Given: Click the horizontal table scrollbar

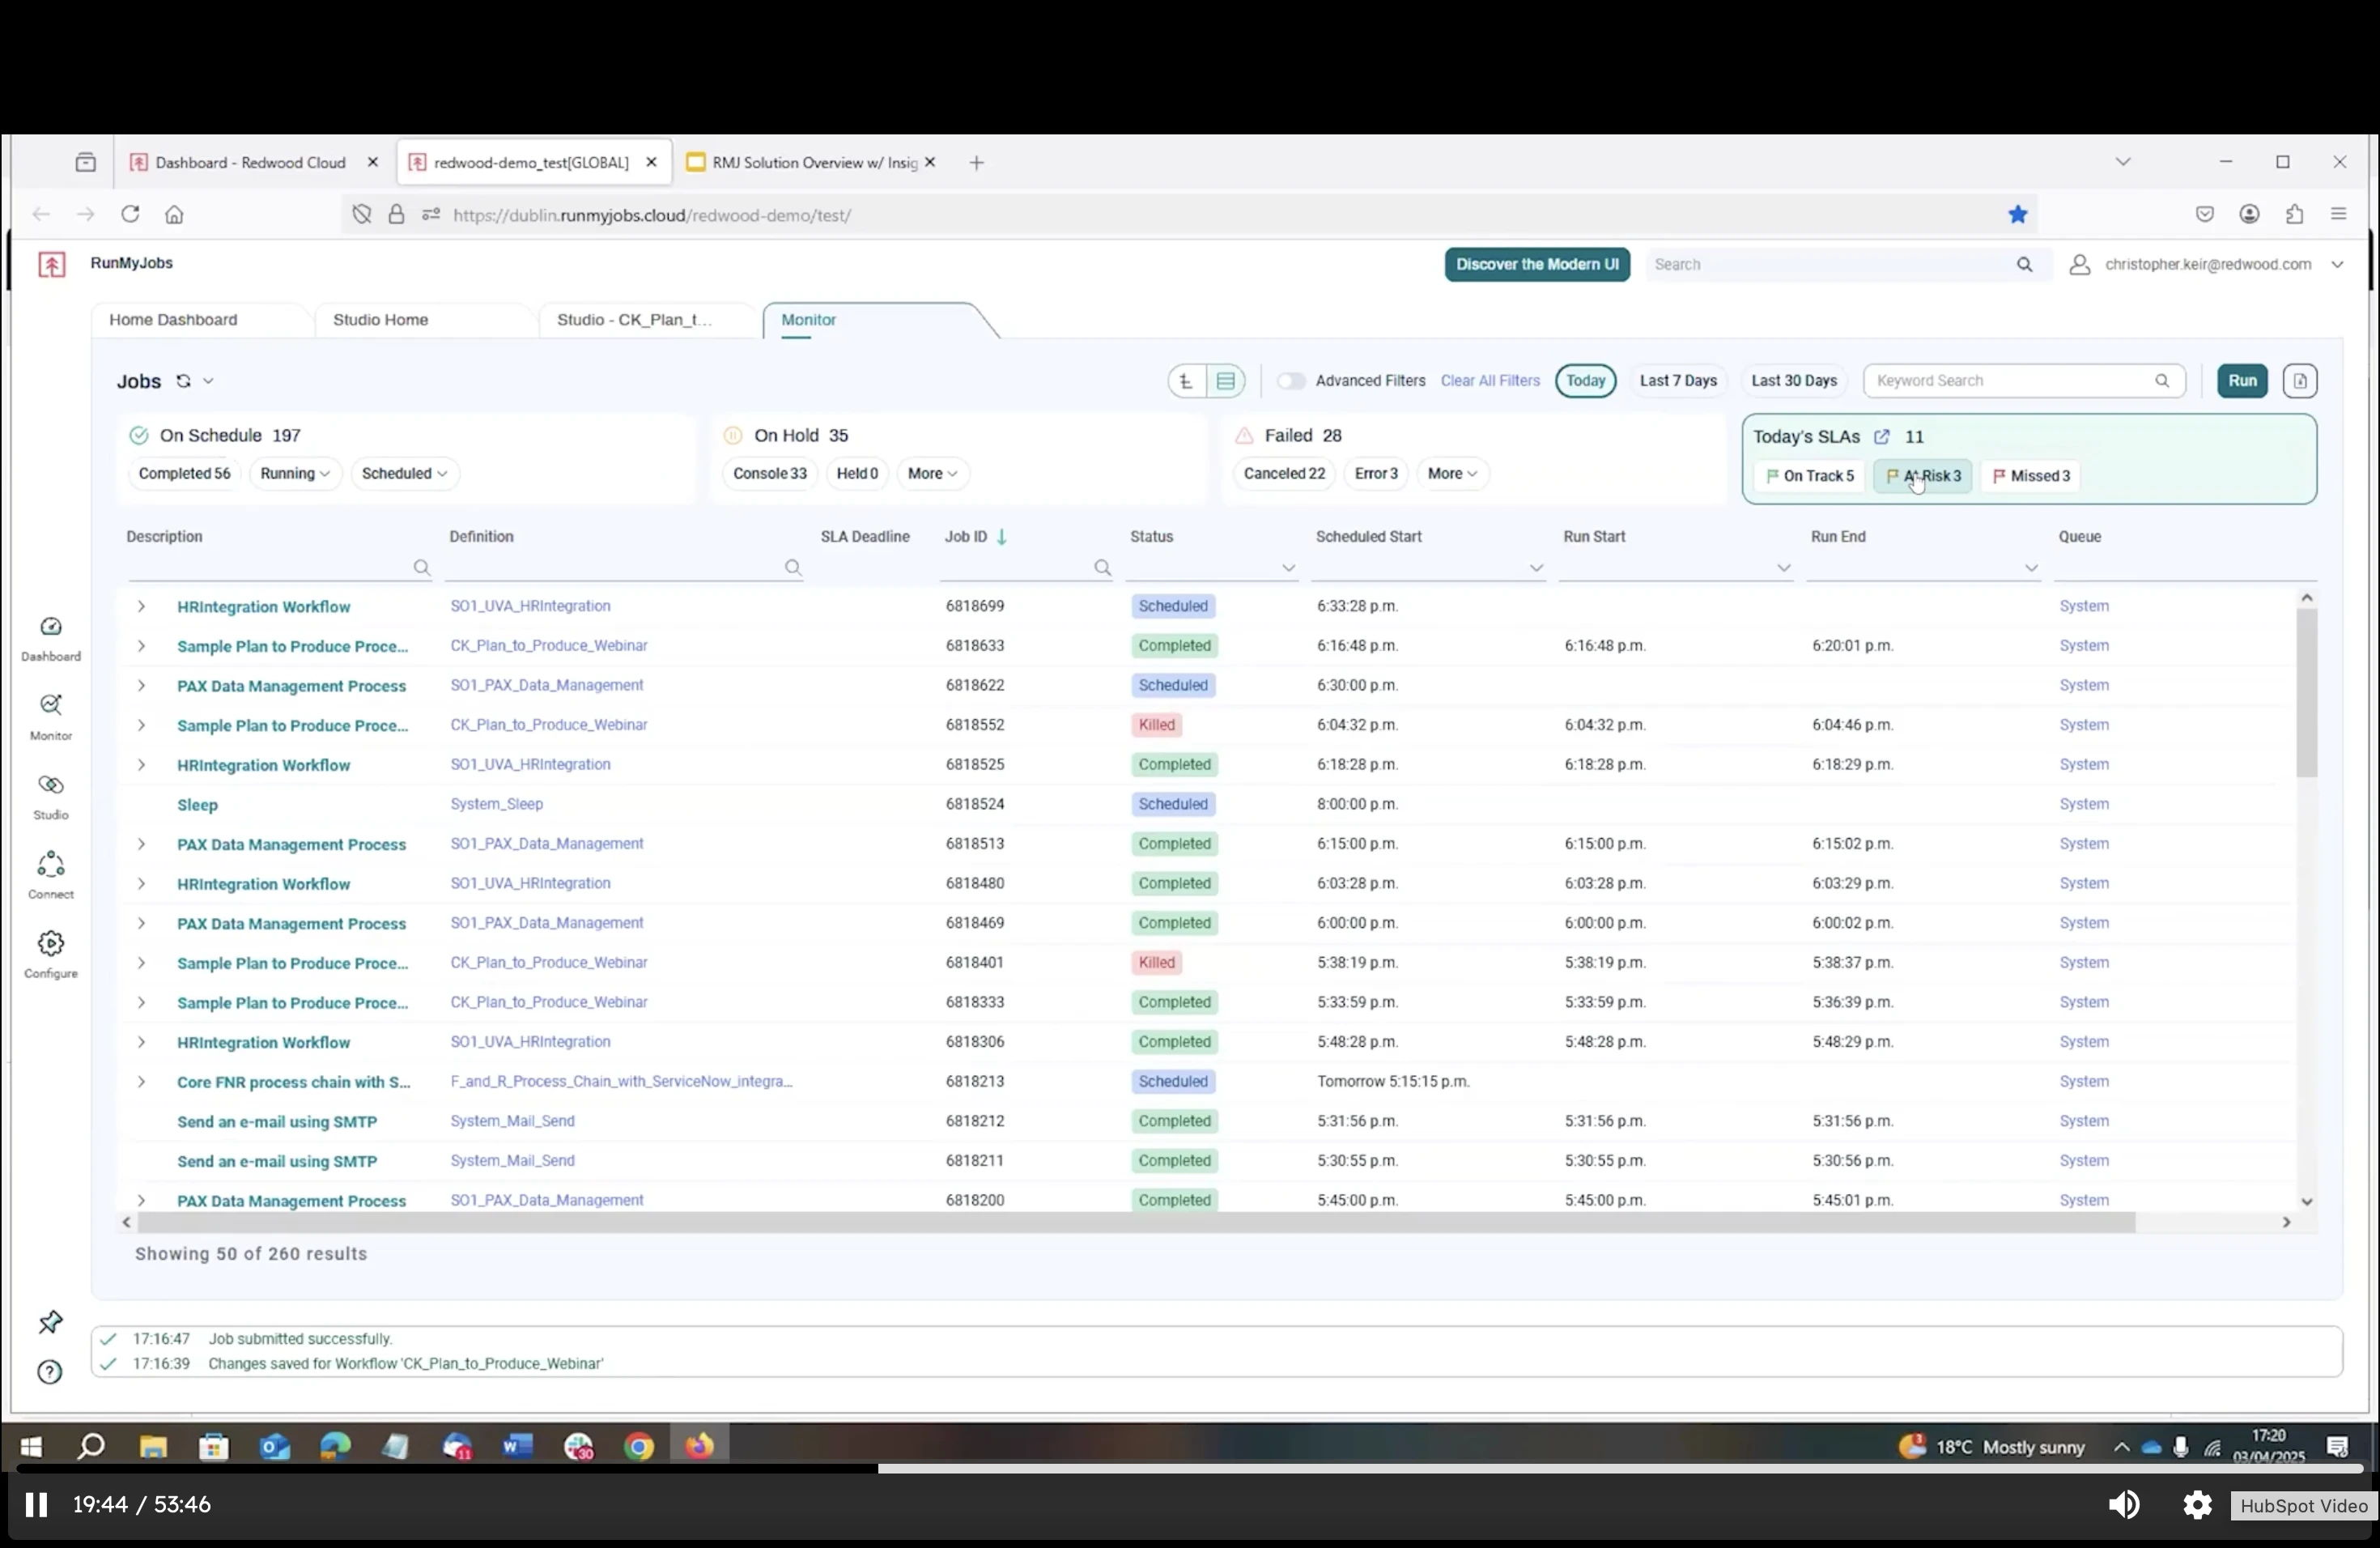Looking at the screenshot, I should point(1136,1223).
